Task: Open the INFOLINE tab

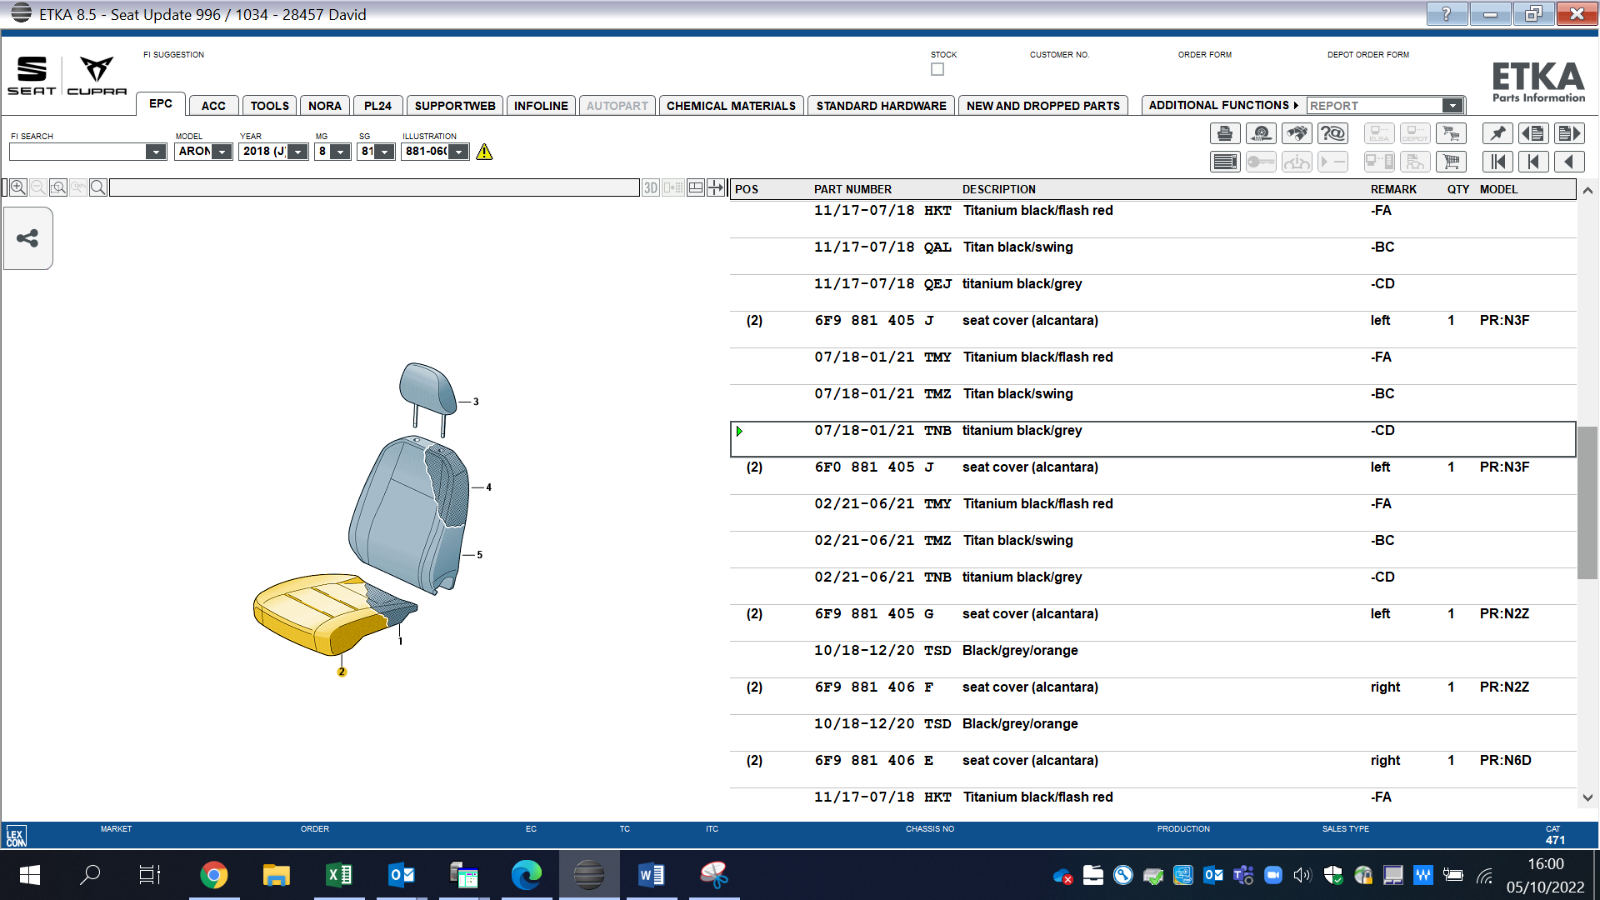Action: (541, 106)
